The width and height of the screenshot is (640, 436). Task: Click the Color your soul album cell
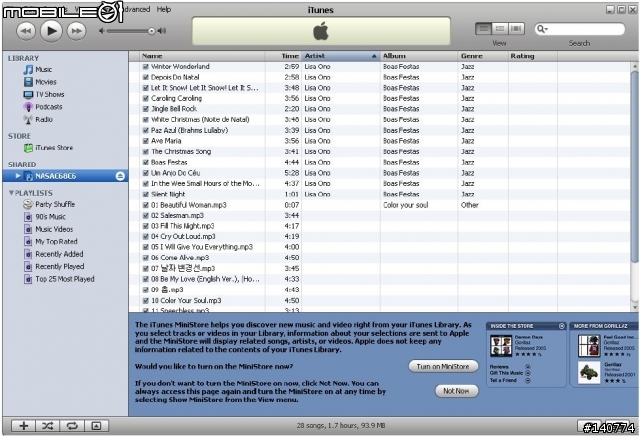tap(406, 205)
